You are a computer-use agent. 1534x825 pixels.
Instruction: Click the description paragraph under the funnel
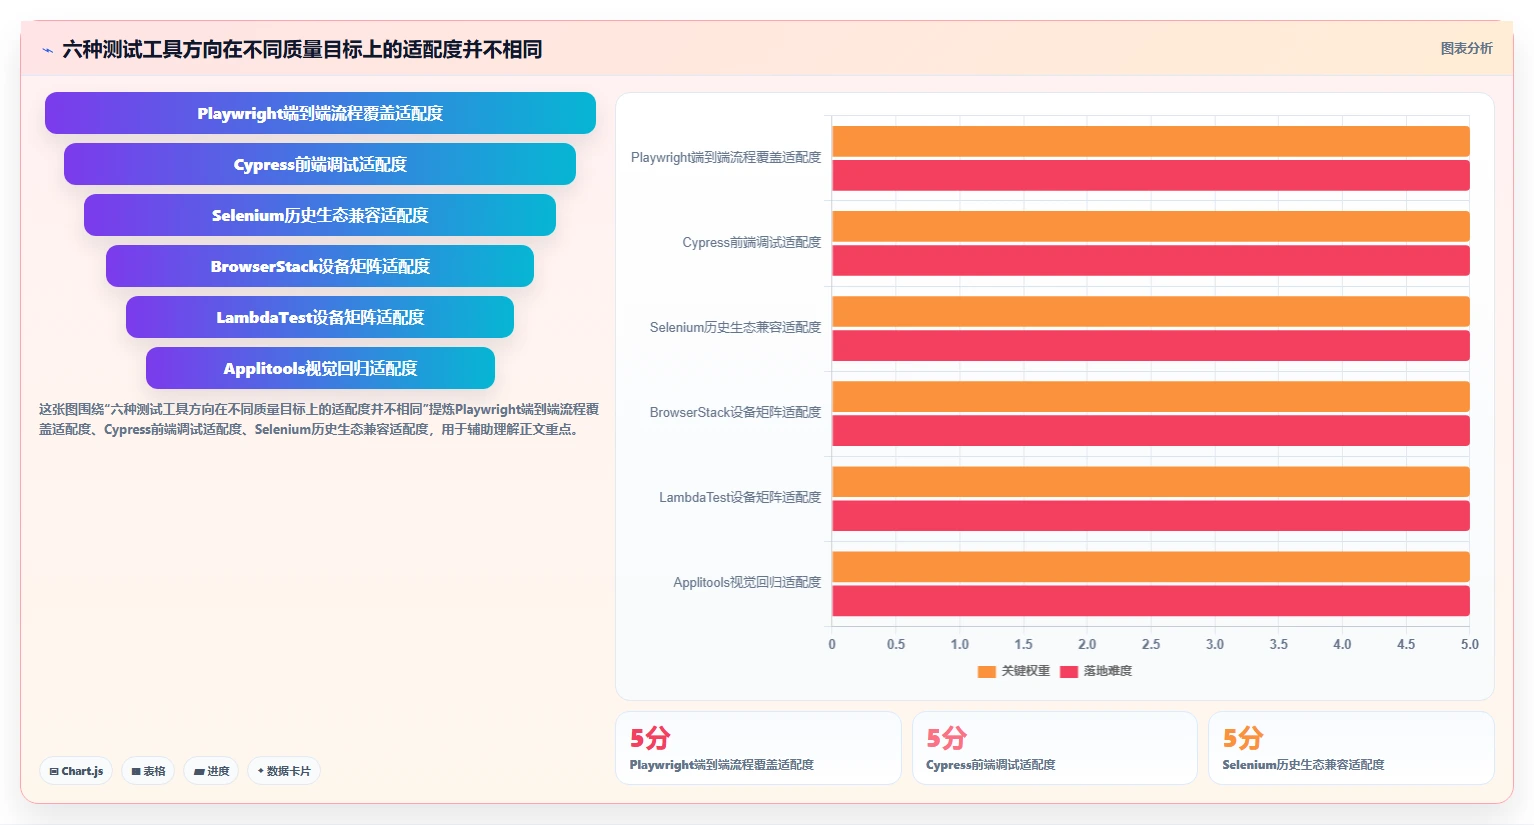tap(319, 419)
